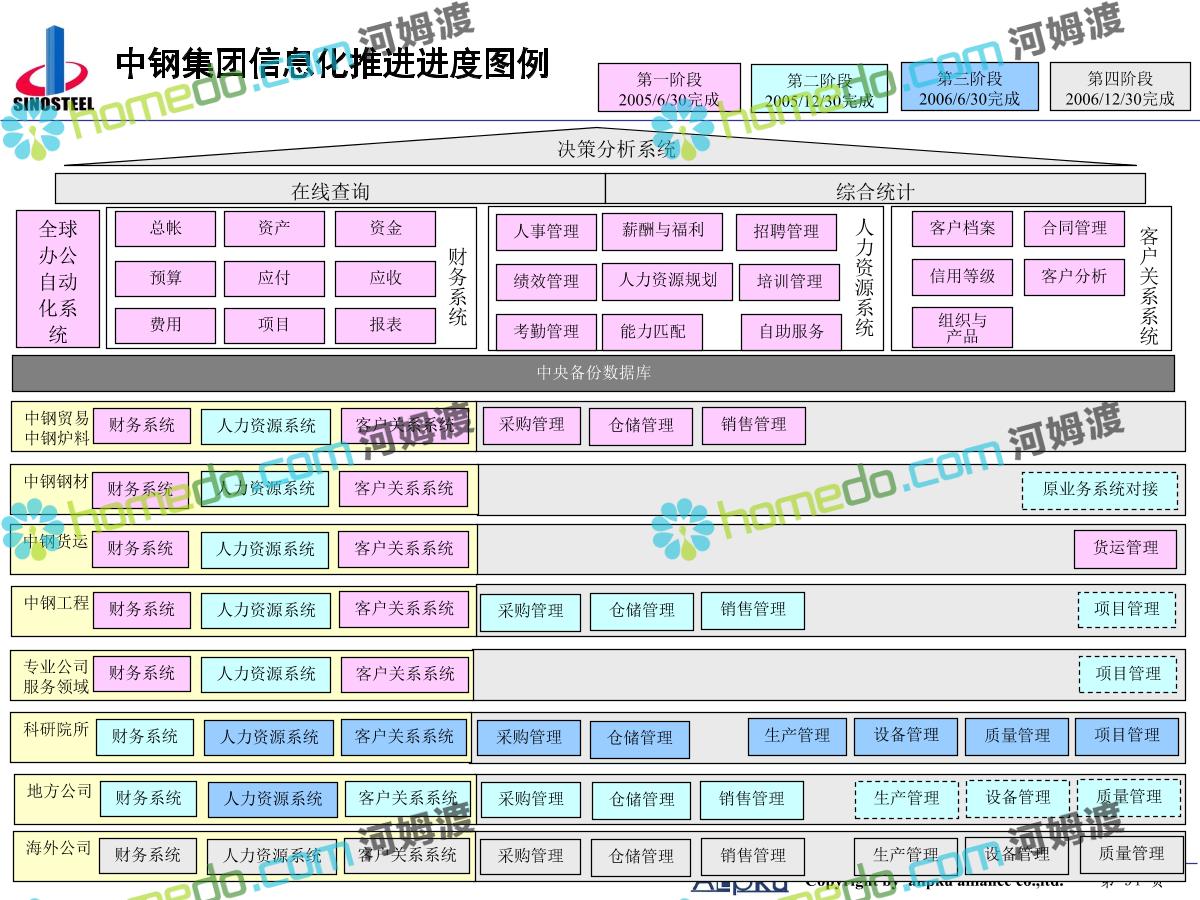Viewport: 1200px width, 900px height.
Task: Select the 人事管理 box
Action: click(546, 232)
